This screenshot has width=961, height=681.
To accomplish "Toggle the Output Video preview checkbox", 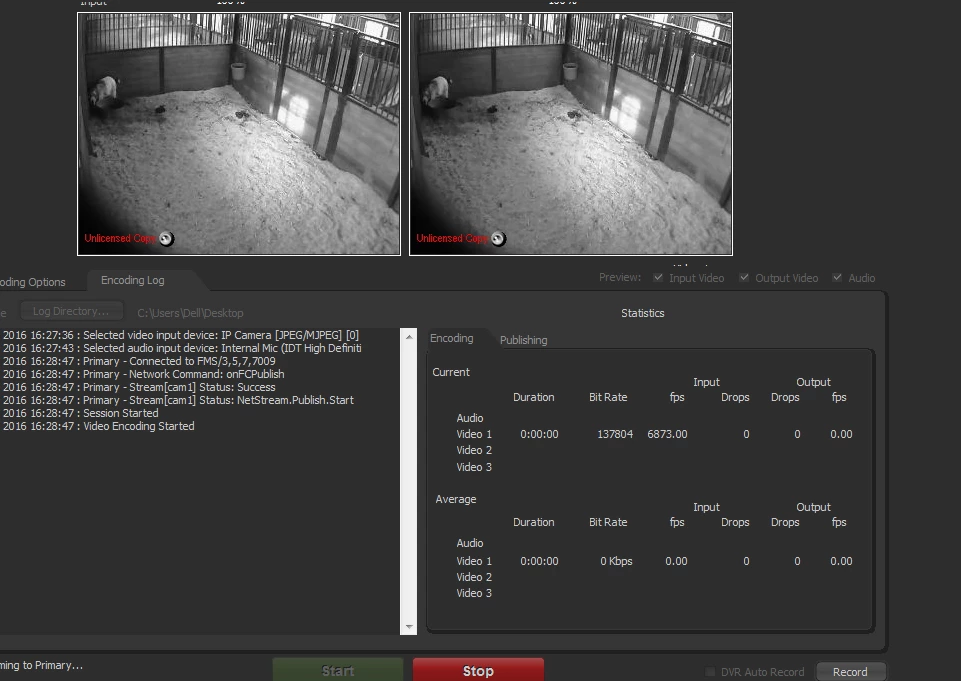I will 743,278.
